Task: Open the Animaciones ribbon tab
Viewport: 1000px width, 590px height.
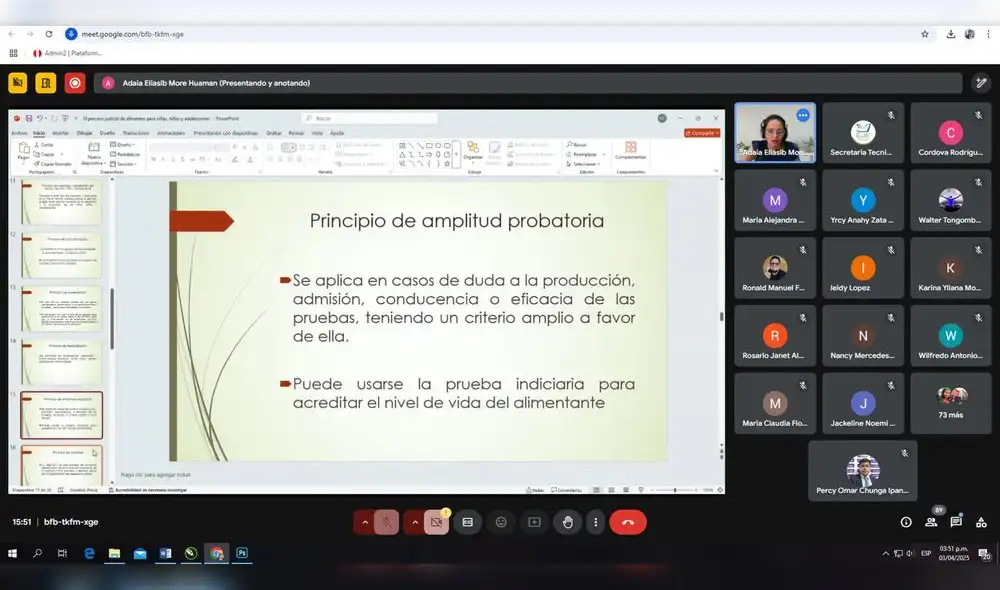Action: coord(172,132)
